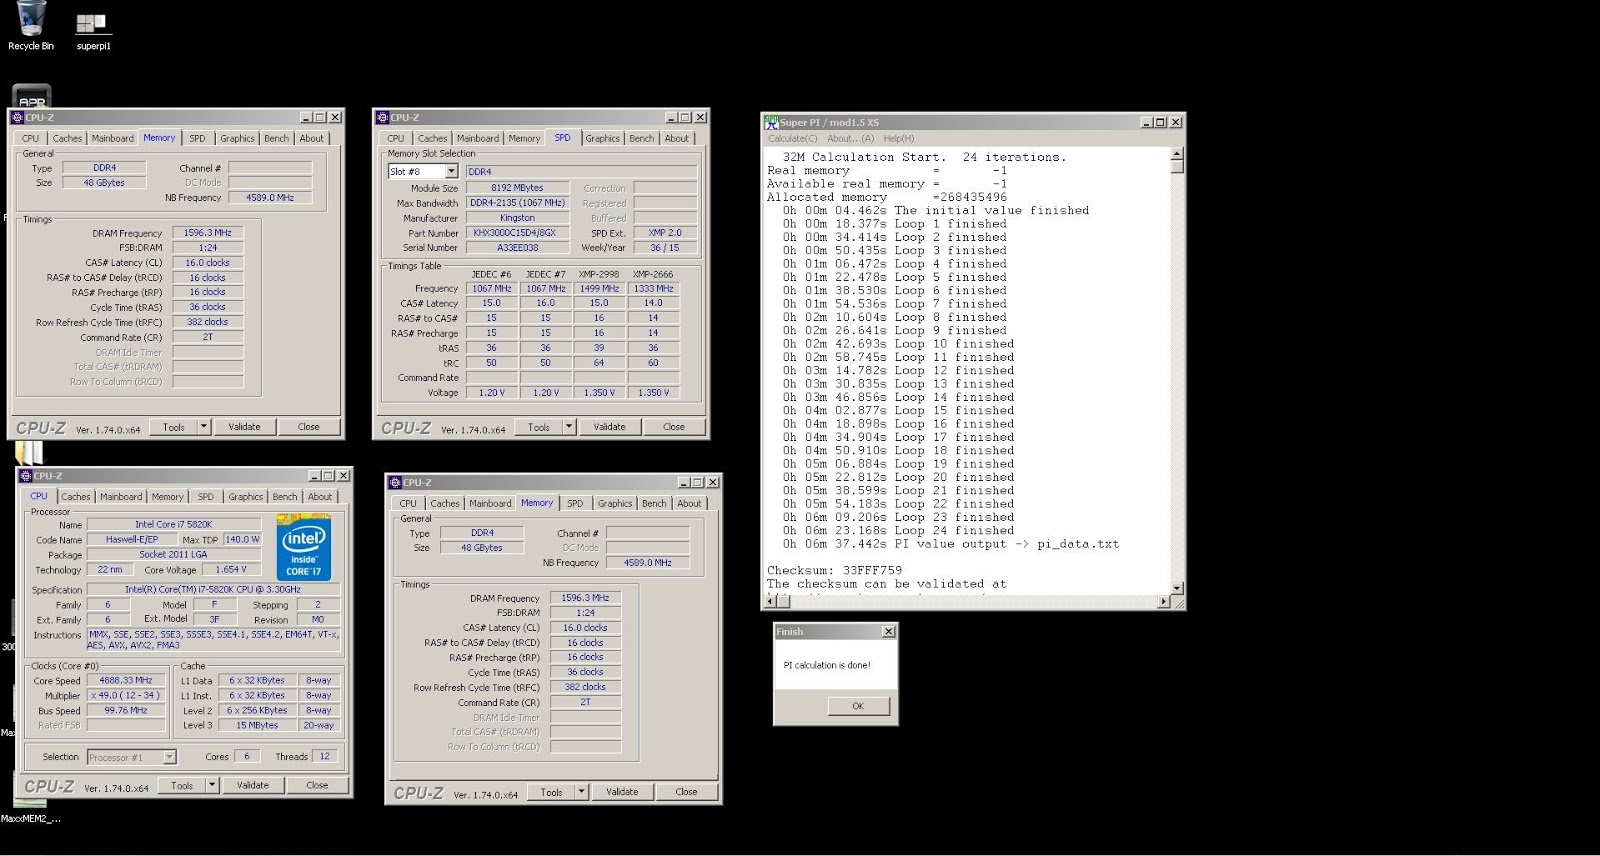1600x856 pixels.
Task: Switch to Mainboard tab in the lower Memory CPU-Z window
Action: (x=490, y=504)
